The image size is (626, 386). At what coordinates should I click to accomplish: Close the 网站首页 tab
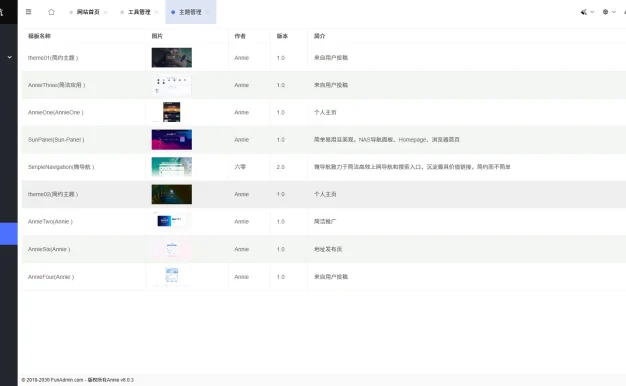click(x=105, y=12)
